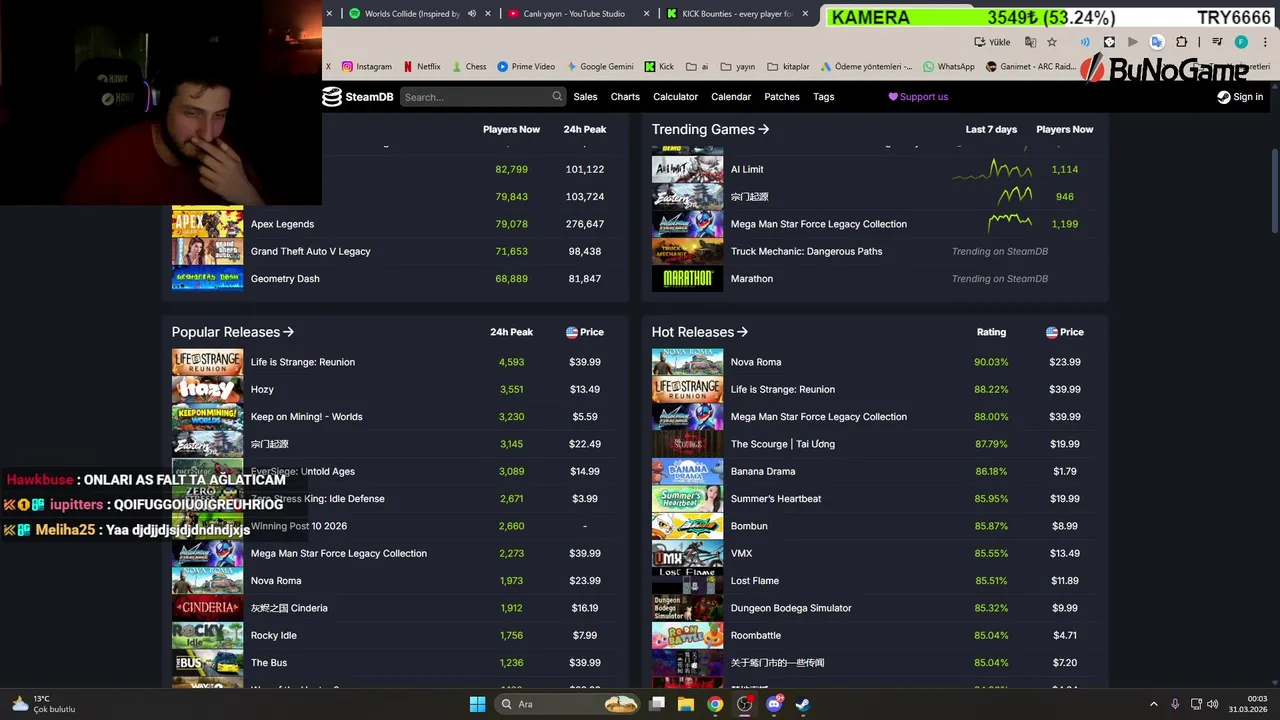The width and height of the screenshot is (1280, 720).
Task: Open the WhatsApp bookmark
Action: (949, 67)
